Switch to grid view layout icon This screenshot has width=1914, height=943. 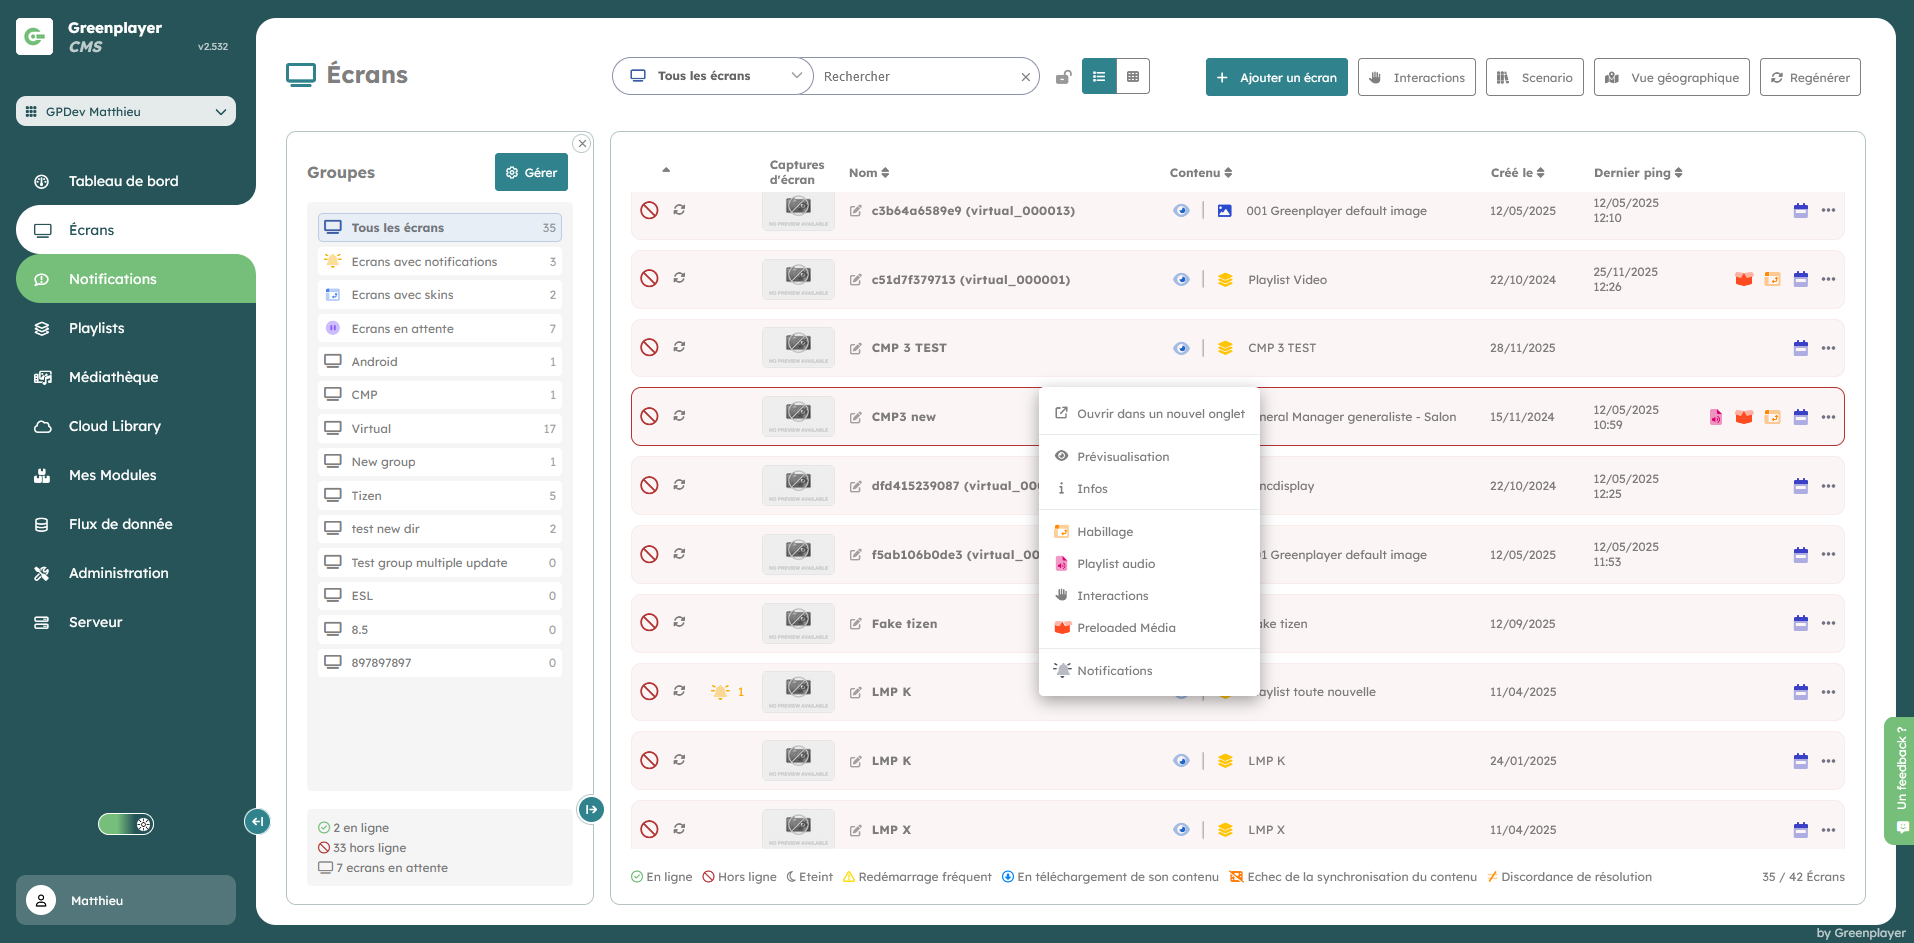click(1132, 76)
